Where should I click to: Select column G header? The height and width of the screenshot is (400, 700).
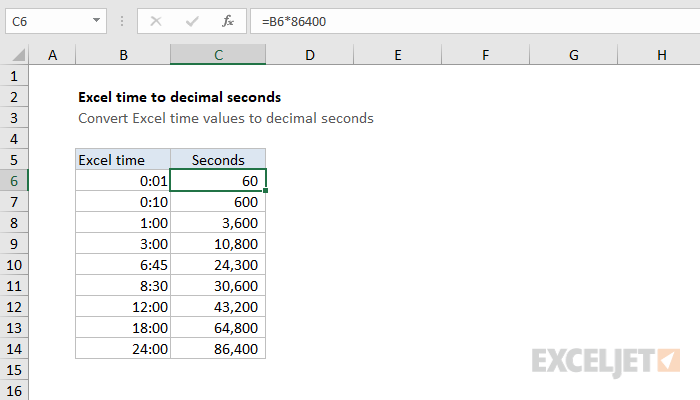click(x=574, y=55)
